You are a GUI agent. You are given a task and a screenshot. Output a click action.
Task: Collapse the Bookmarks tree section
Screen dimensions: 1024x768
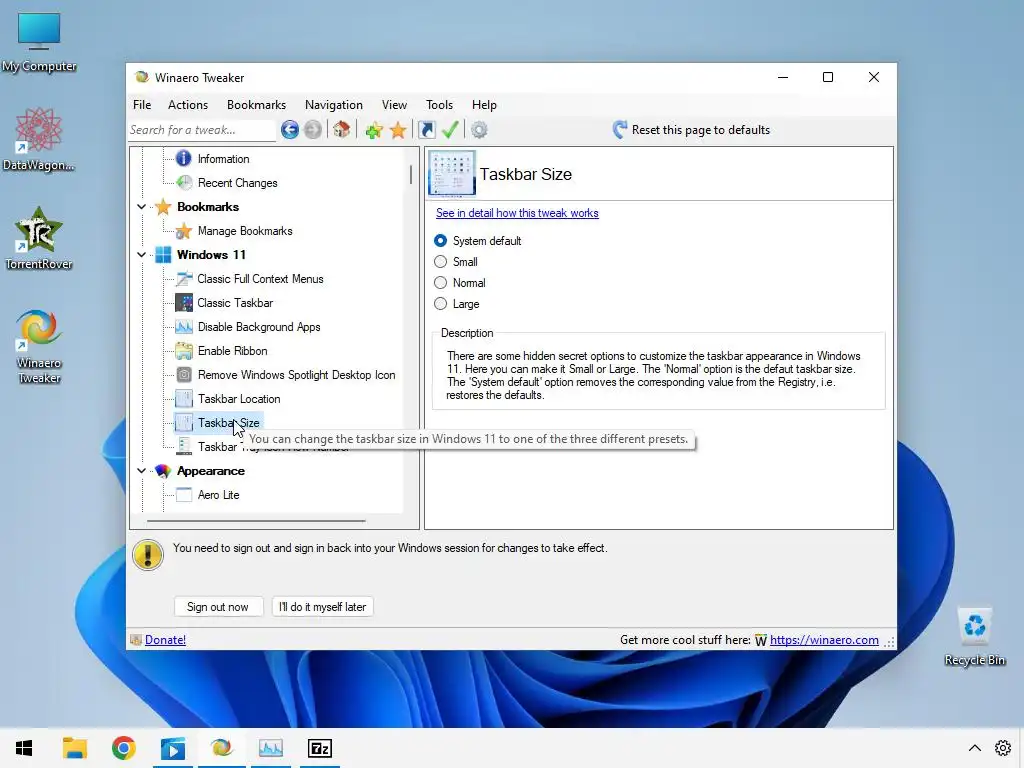[141, 206]
